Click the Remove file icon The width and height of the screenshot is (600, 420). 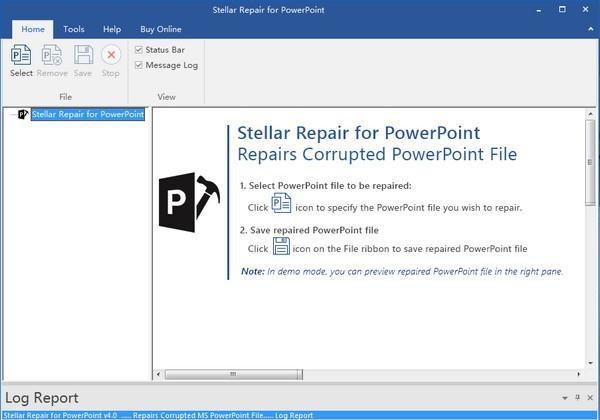[x=52, y=55]
